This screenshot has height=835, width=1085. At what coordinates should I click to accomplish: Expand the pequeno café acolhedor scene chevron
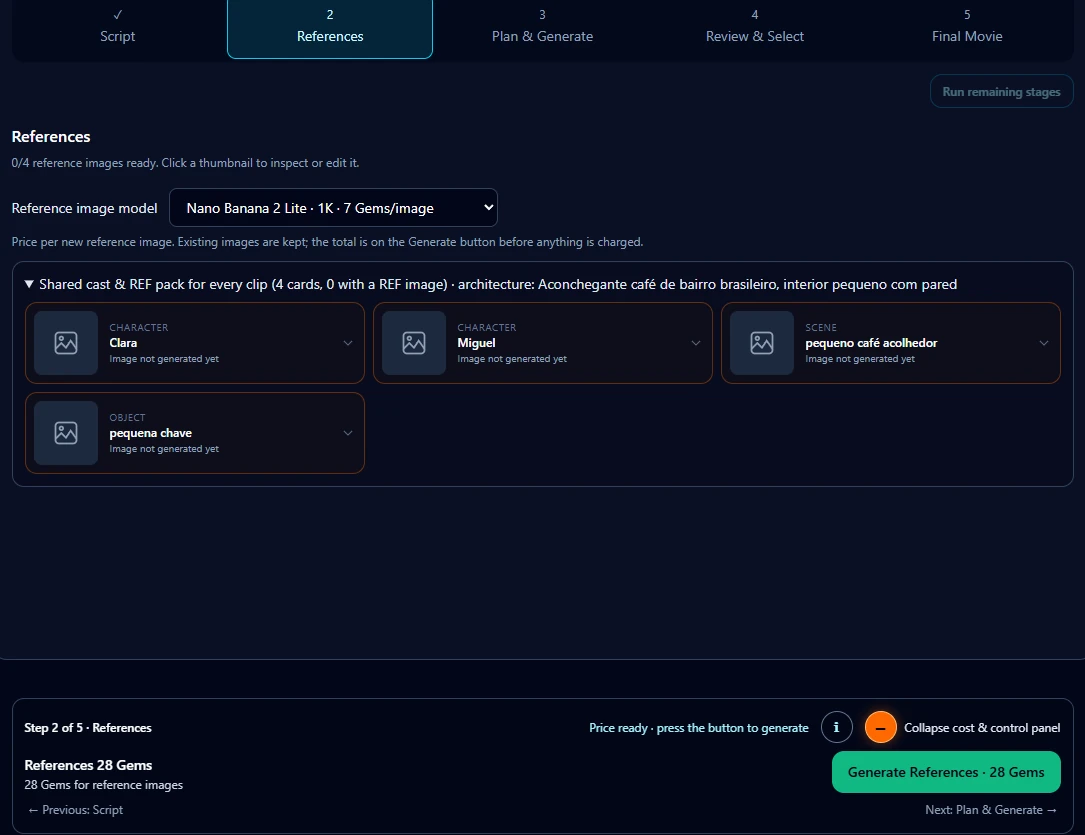coord(1044,343)
